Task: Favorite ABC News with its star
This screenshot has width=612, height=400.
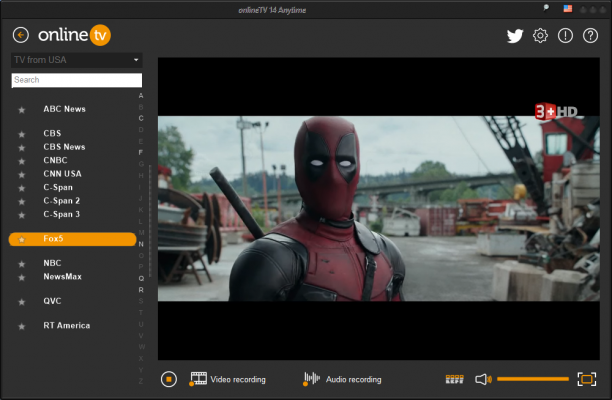Action: point(22,110)
